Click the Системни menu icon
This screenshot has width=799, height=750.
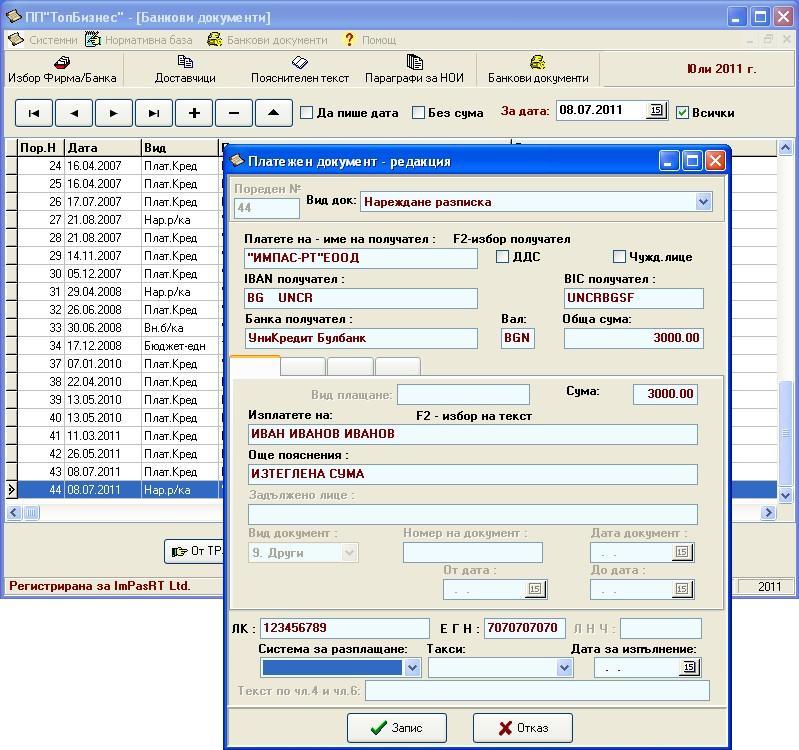click(x=16, y=39)
